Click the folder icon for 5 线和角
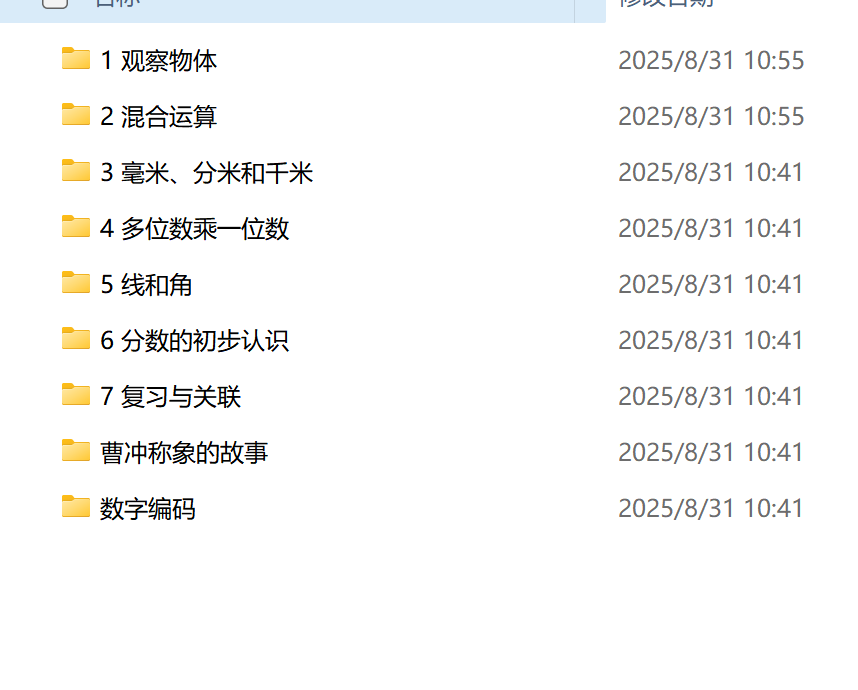The image size is (858, 690). (x=76, y=282)
